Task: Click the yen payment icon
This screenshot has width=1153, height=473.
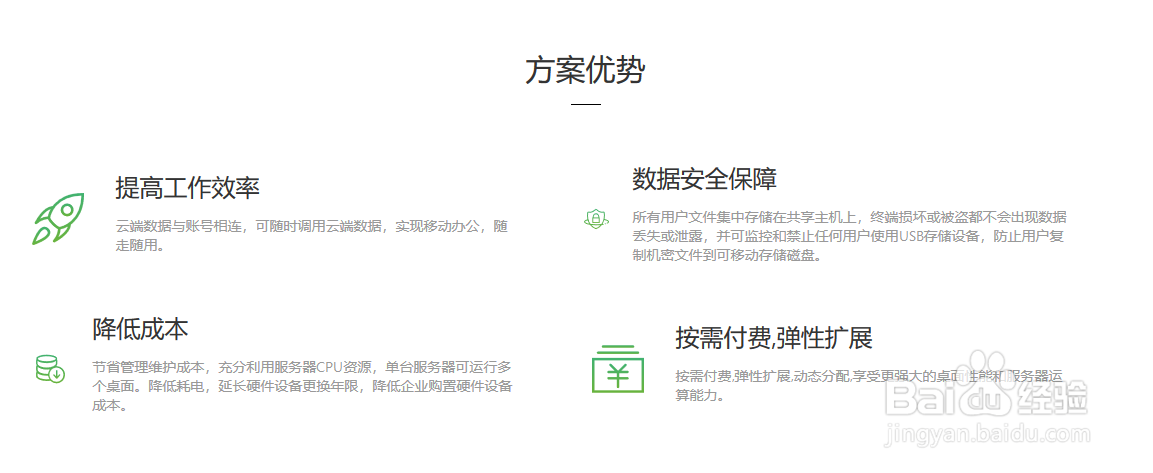Action: click(x=618, y=369)
